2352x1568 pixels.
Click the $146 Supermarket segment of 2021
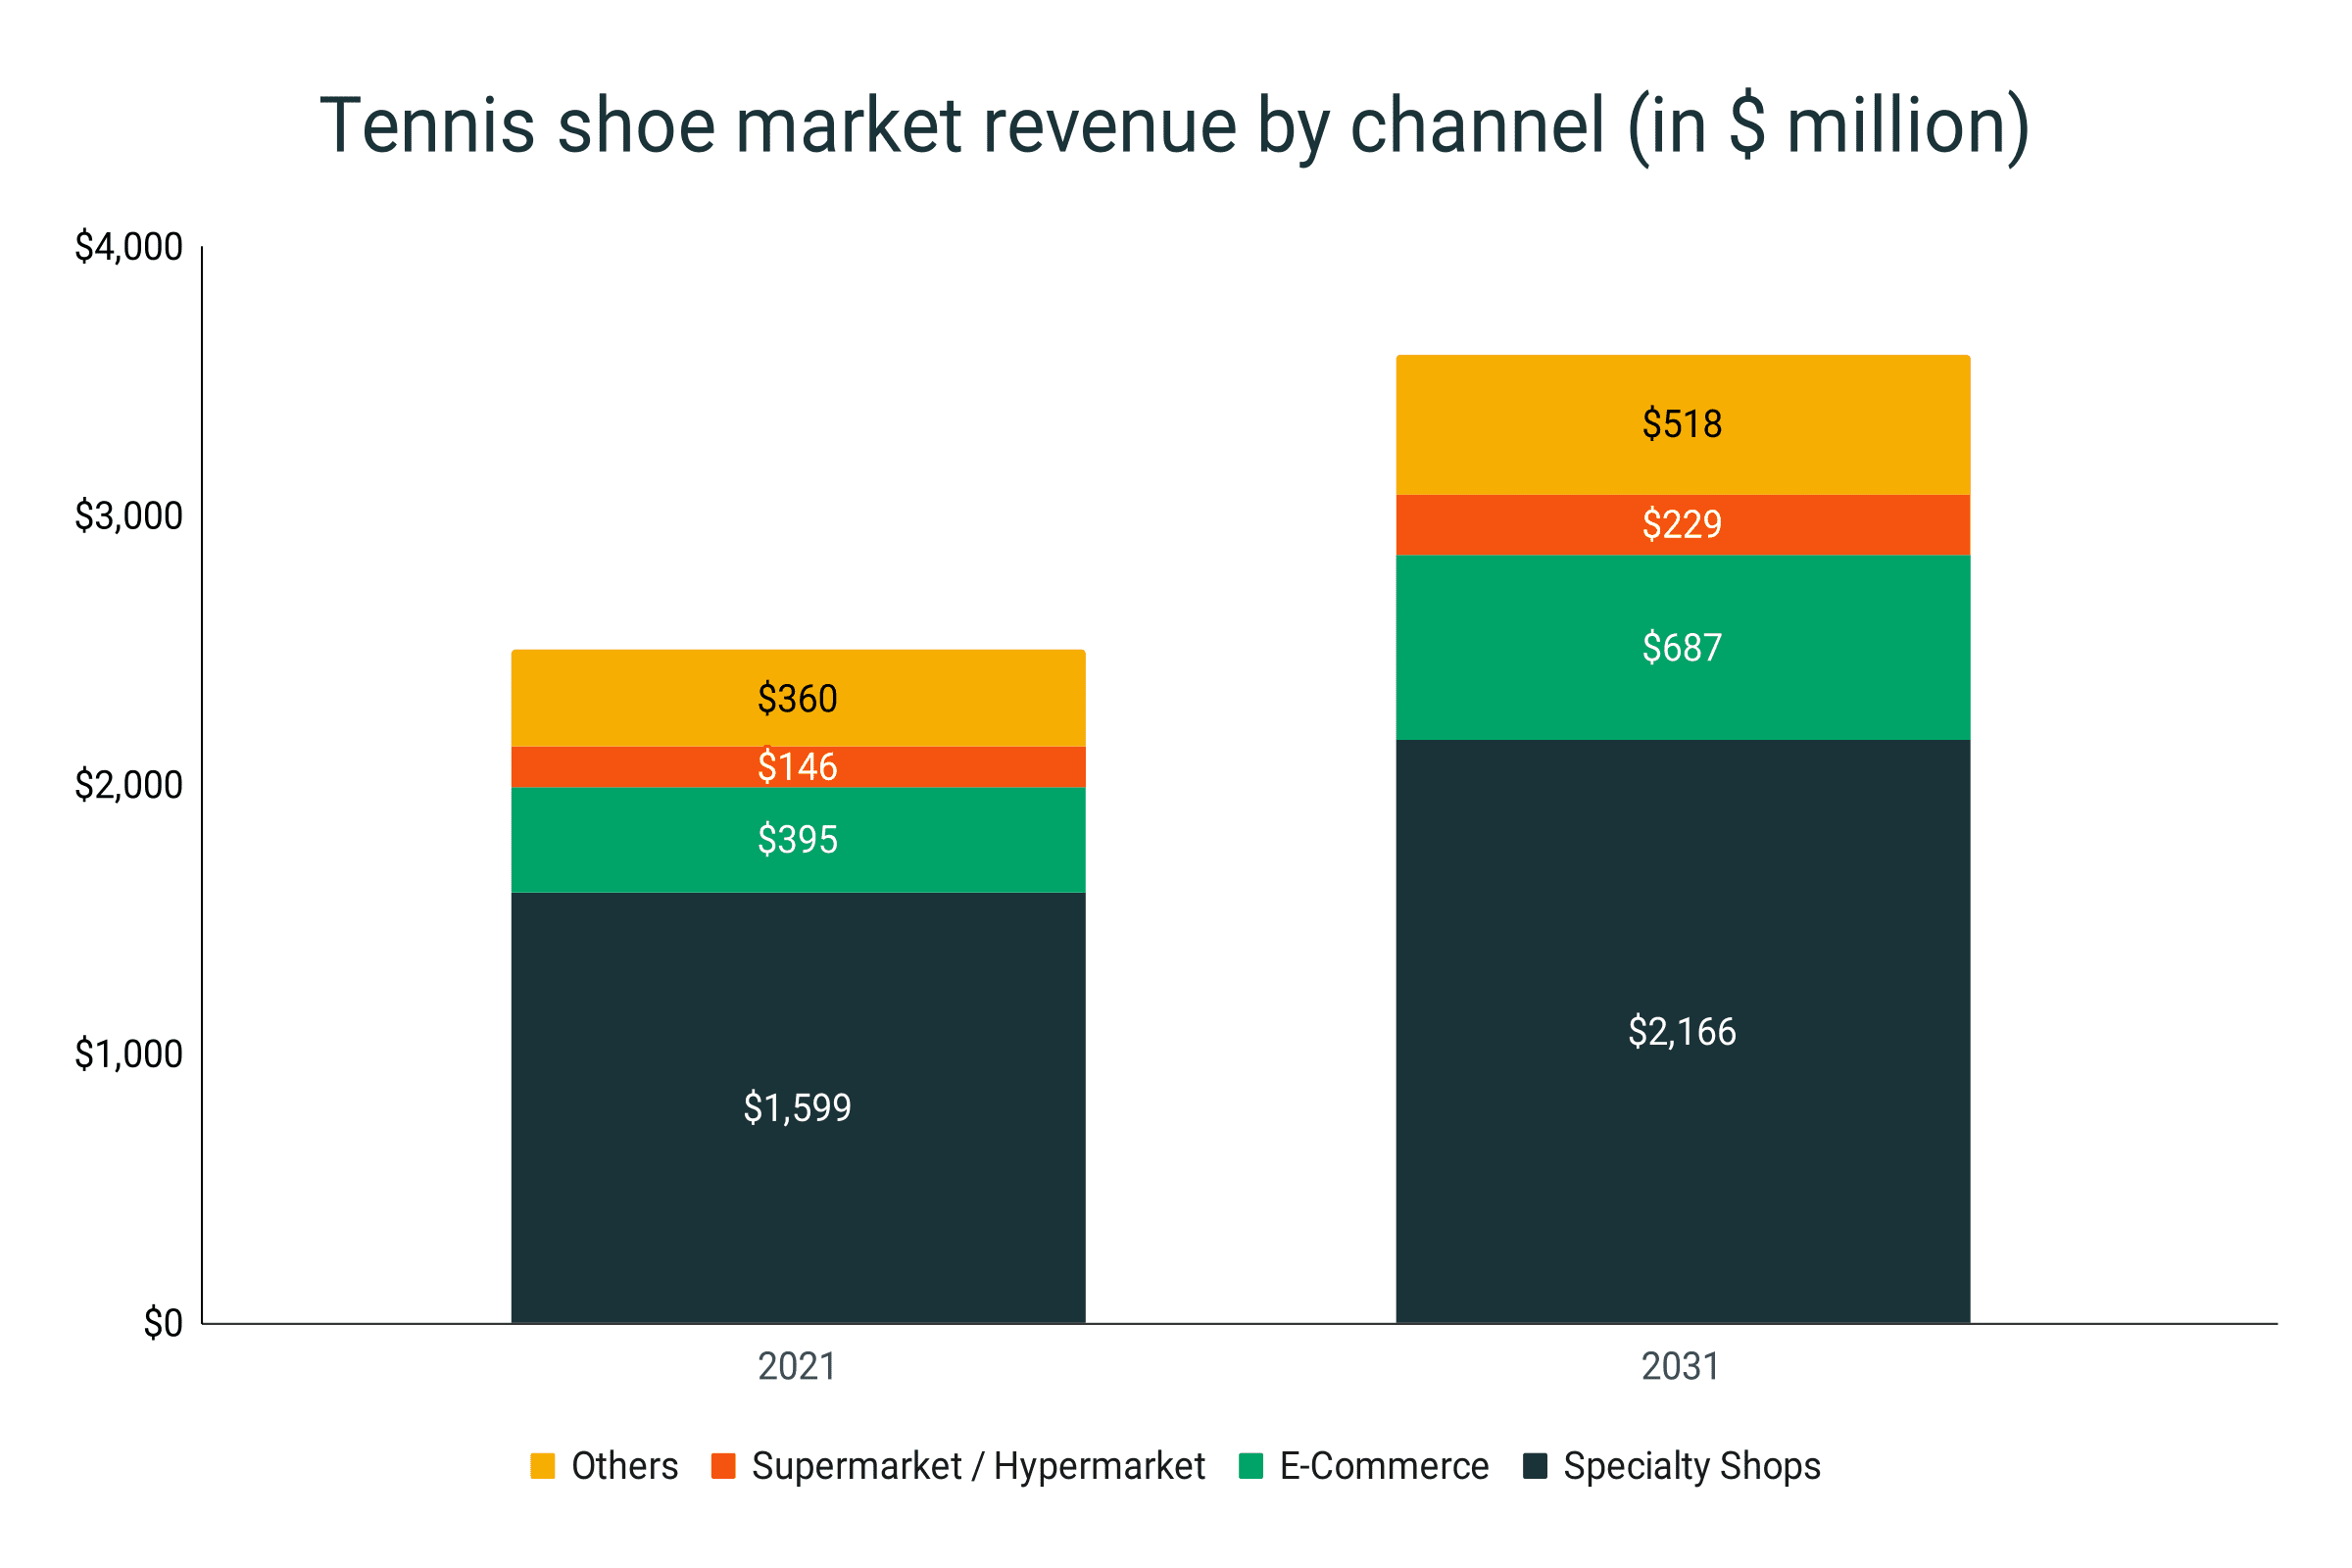pos(798,767)
